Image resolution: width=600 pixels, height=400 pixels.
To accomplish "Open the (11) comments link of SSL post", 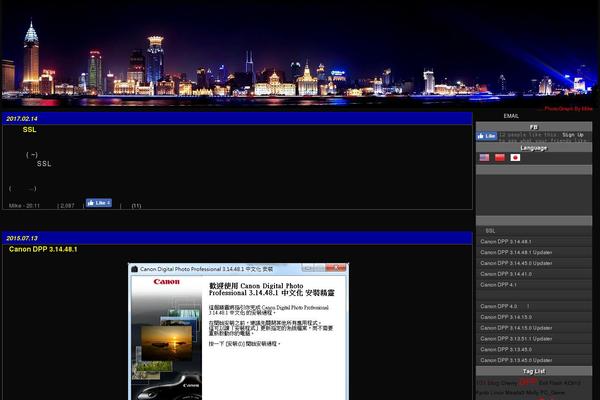I will (x=136, y=206).
